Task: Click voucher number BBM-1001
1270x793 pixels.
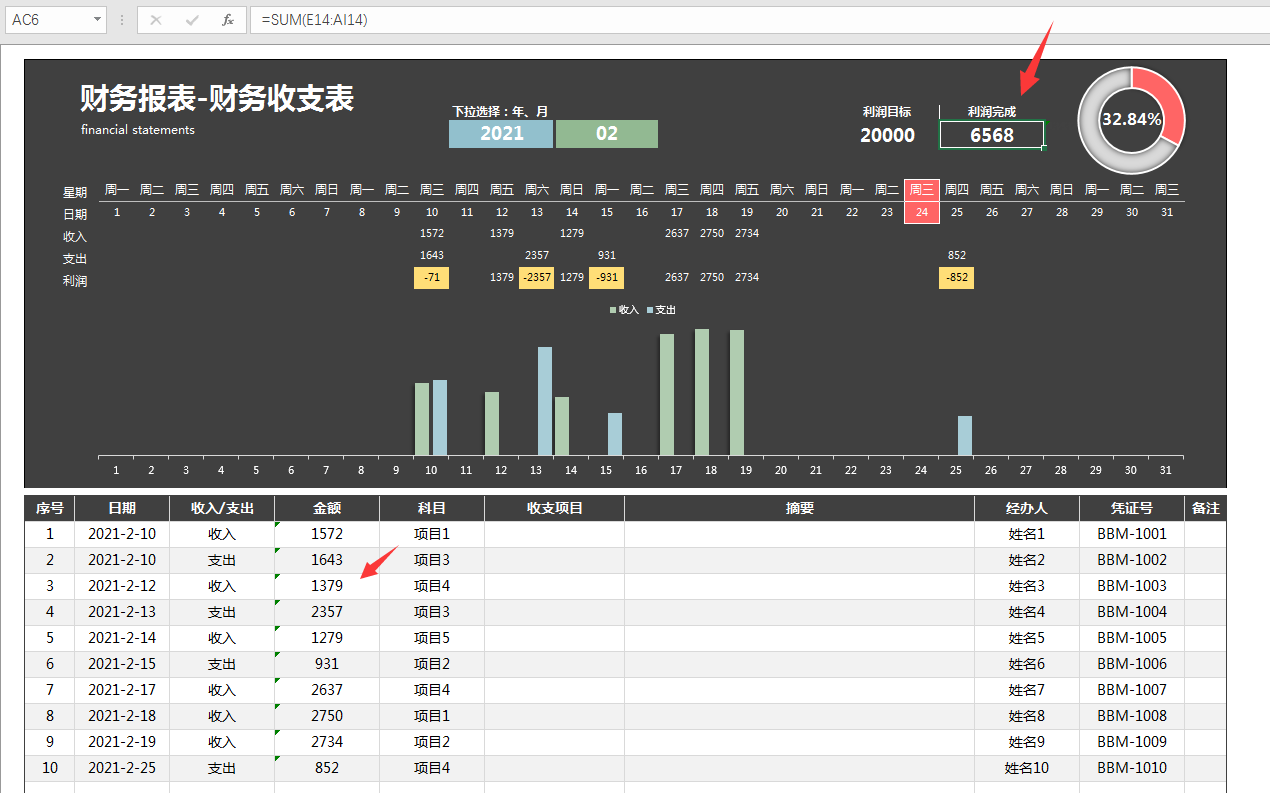Action: click(1132, 534)
